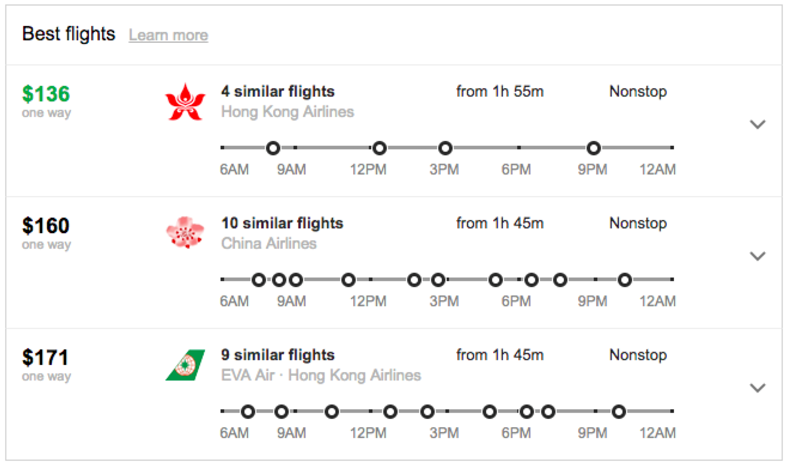Select the first Hong Kong Airlines morning departure marker

point(273,148)
